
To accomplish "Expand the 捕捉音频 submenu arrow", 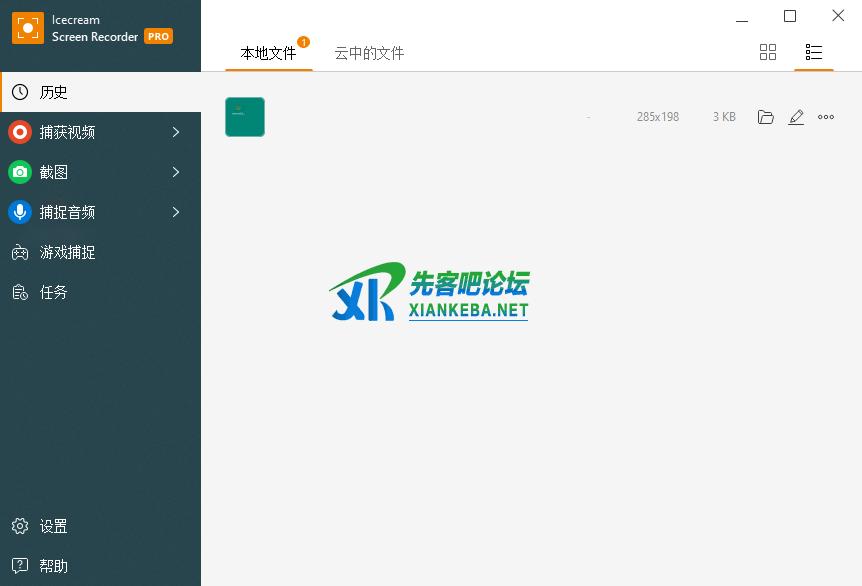I will coord(176,212).
